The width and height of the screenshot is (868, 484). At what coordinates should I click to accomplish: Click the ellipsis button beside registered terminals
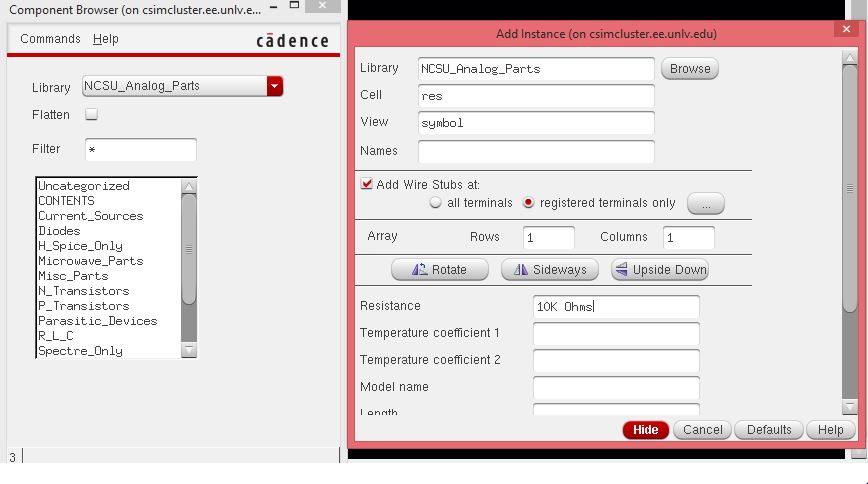click(706, 204)
